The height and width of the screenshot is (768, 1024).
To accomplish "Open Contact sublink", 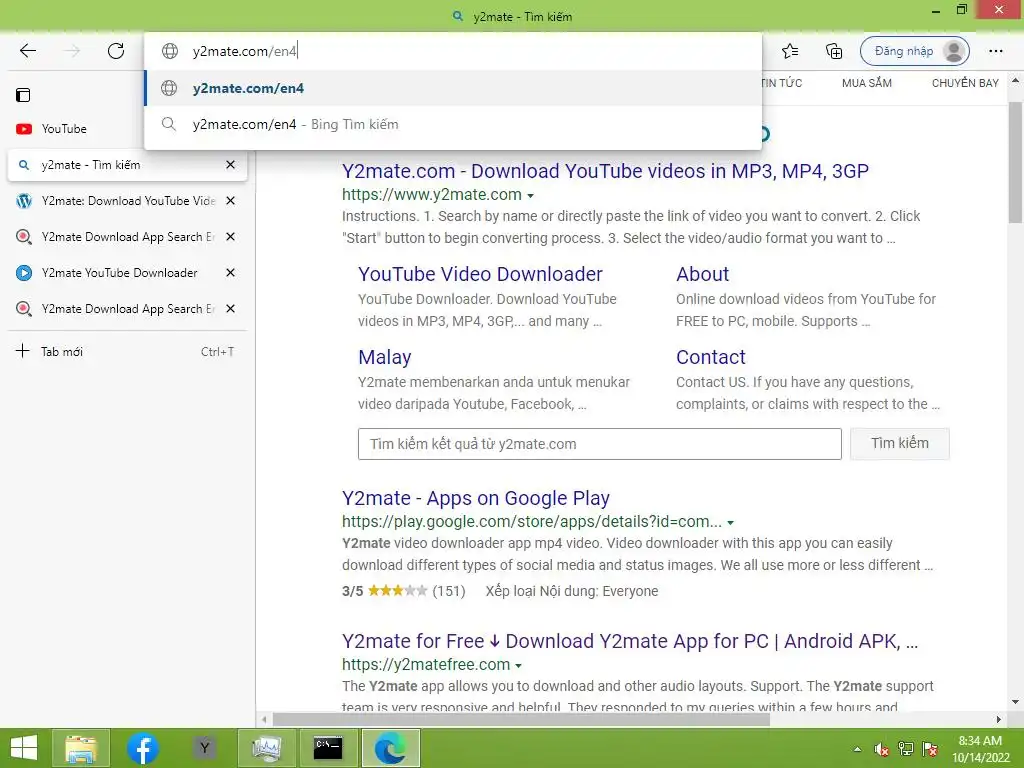I will (711, 357).
